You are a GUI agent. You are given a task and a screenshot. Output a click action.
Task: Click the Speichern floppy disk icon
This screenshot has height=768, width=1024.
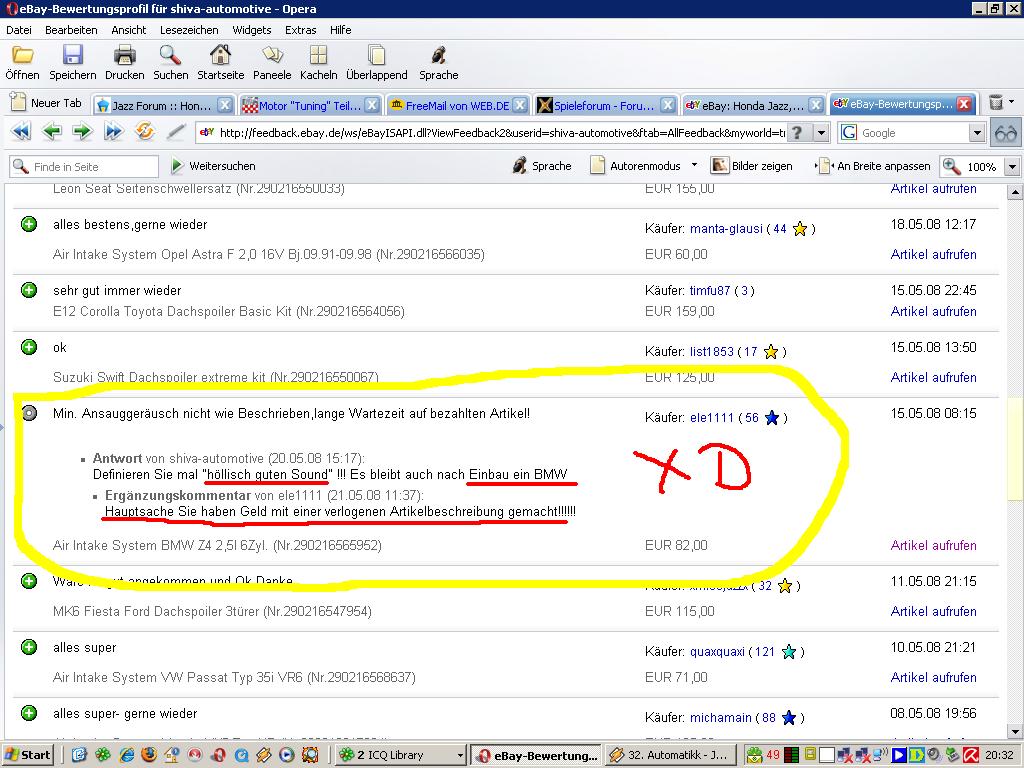click(72, 55)
